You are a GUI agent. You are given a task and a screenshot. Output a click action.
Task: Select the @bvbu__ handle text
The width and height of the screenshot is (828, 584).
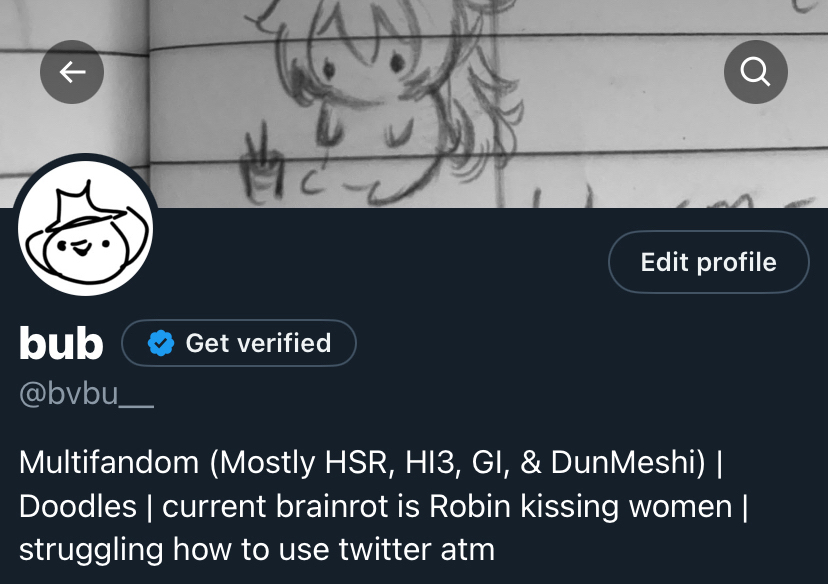[86, 394]
